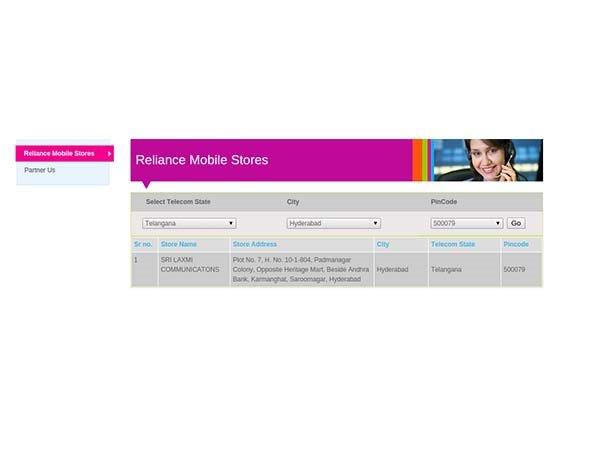The width and height of the screenshot is (600, 450).
Task: Open the 500079 pincode dropdown
Action: click(467, 223)
